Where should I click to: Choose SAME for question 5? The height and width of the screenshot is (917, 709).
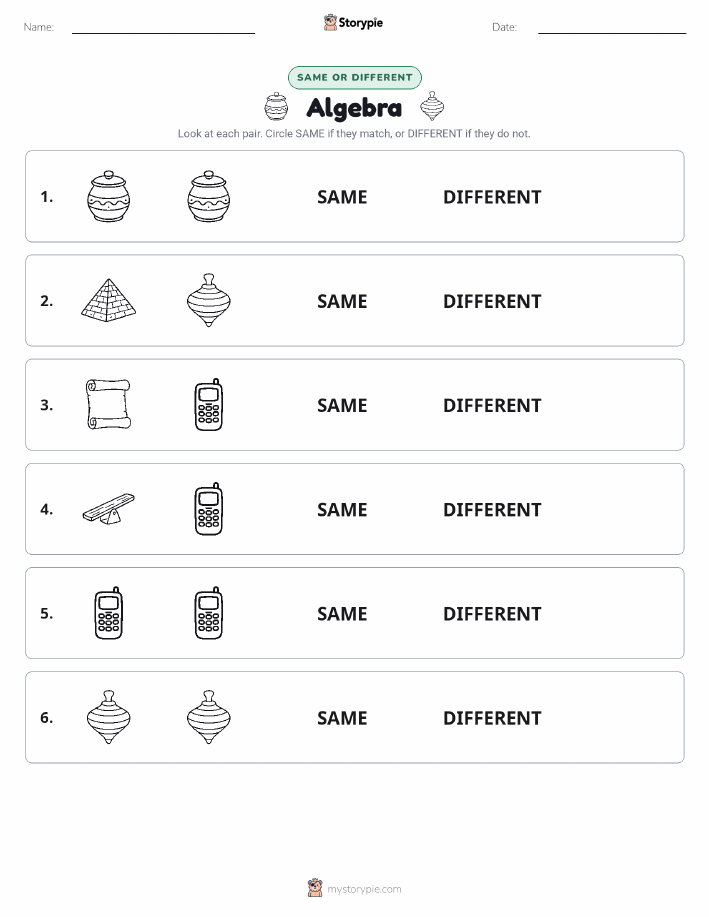pos(342,613)
